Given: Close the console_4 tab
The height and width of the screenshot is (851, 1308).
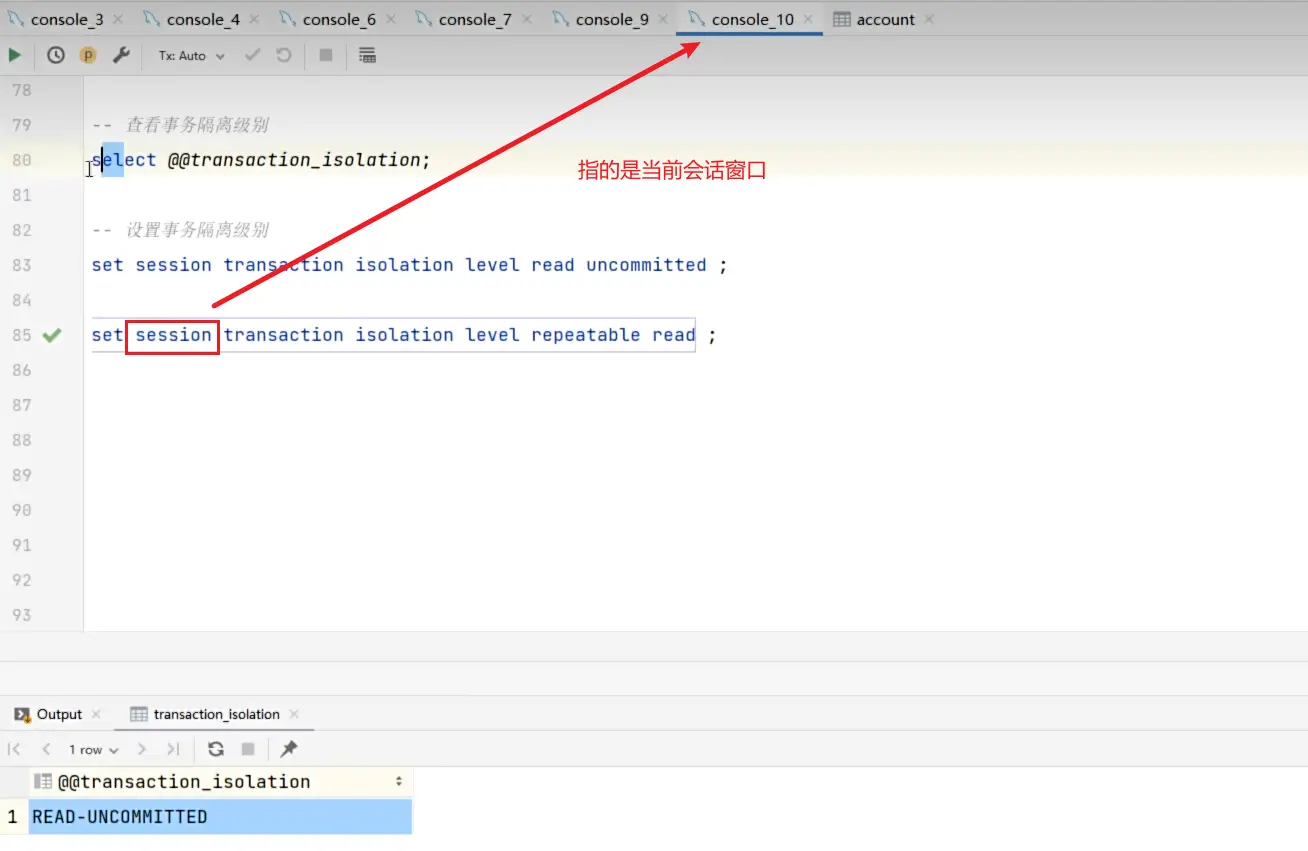Looking at the screenshot, I should pyautogui.click(x=254, y=19).
